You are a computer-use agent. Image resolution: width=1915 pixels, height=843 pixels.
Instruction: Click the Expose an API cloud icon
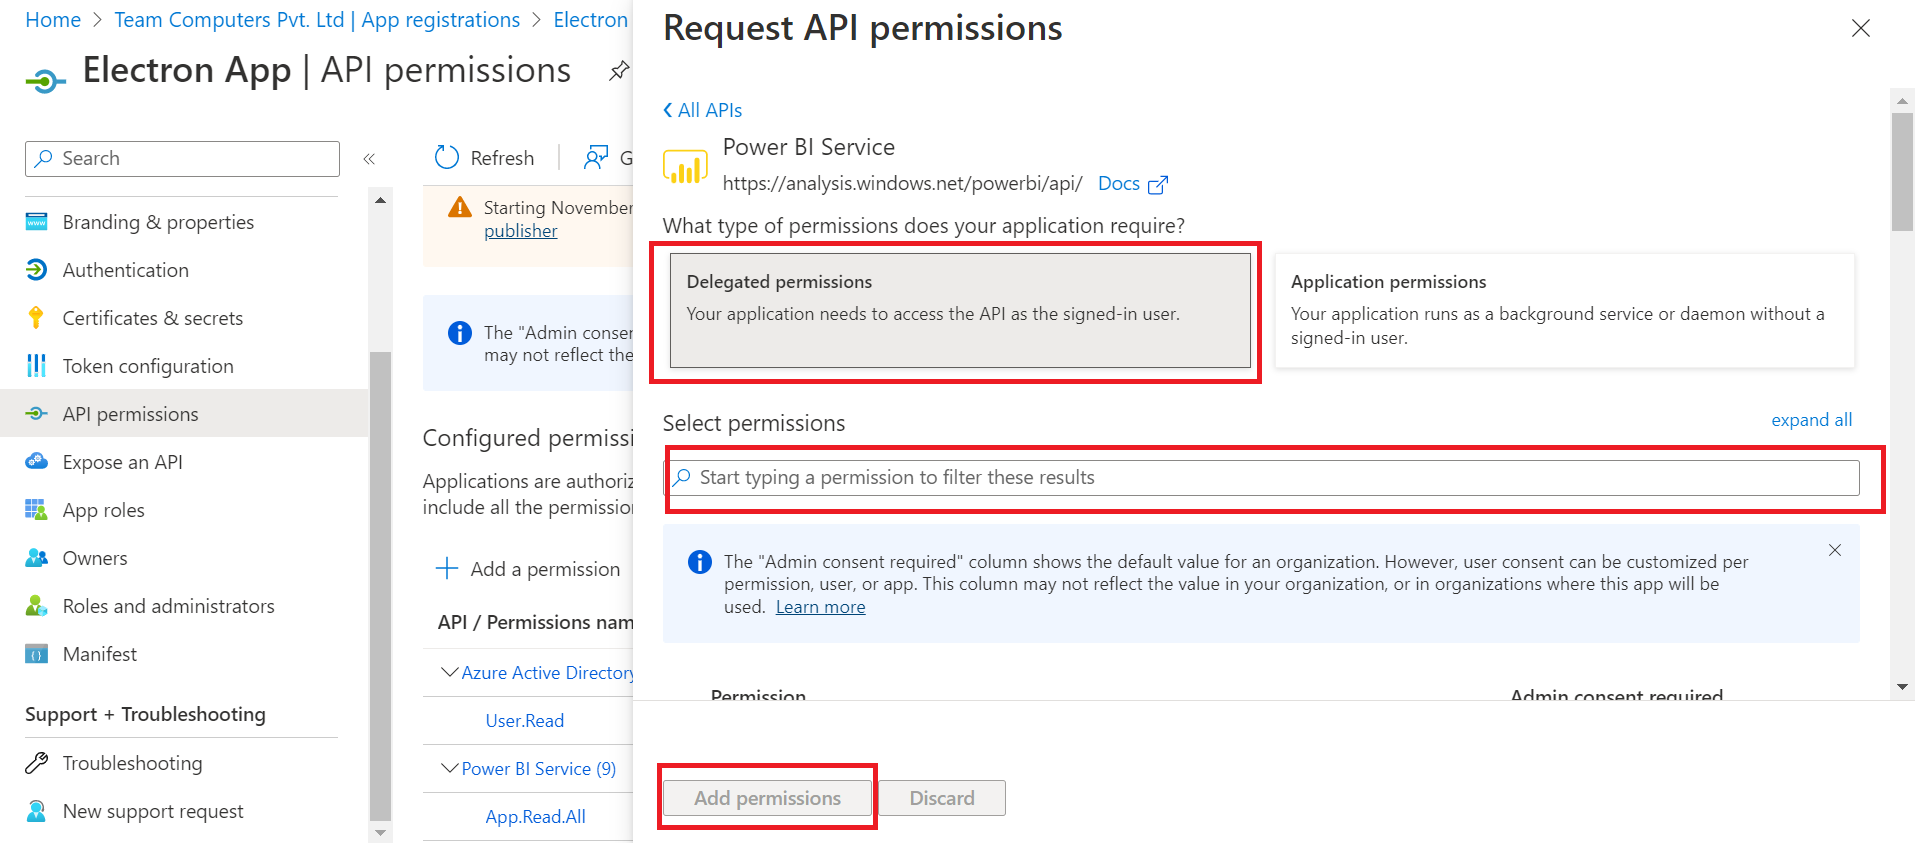tap(37, 461)
